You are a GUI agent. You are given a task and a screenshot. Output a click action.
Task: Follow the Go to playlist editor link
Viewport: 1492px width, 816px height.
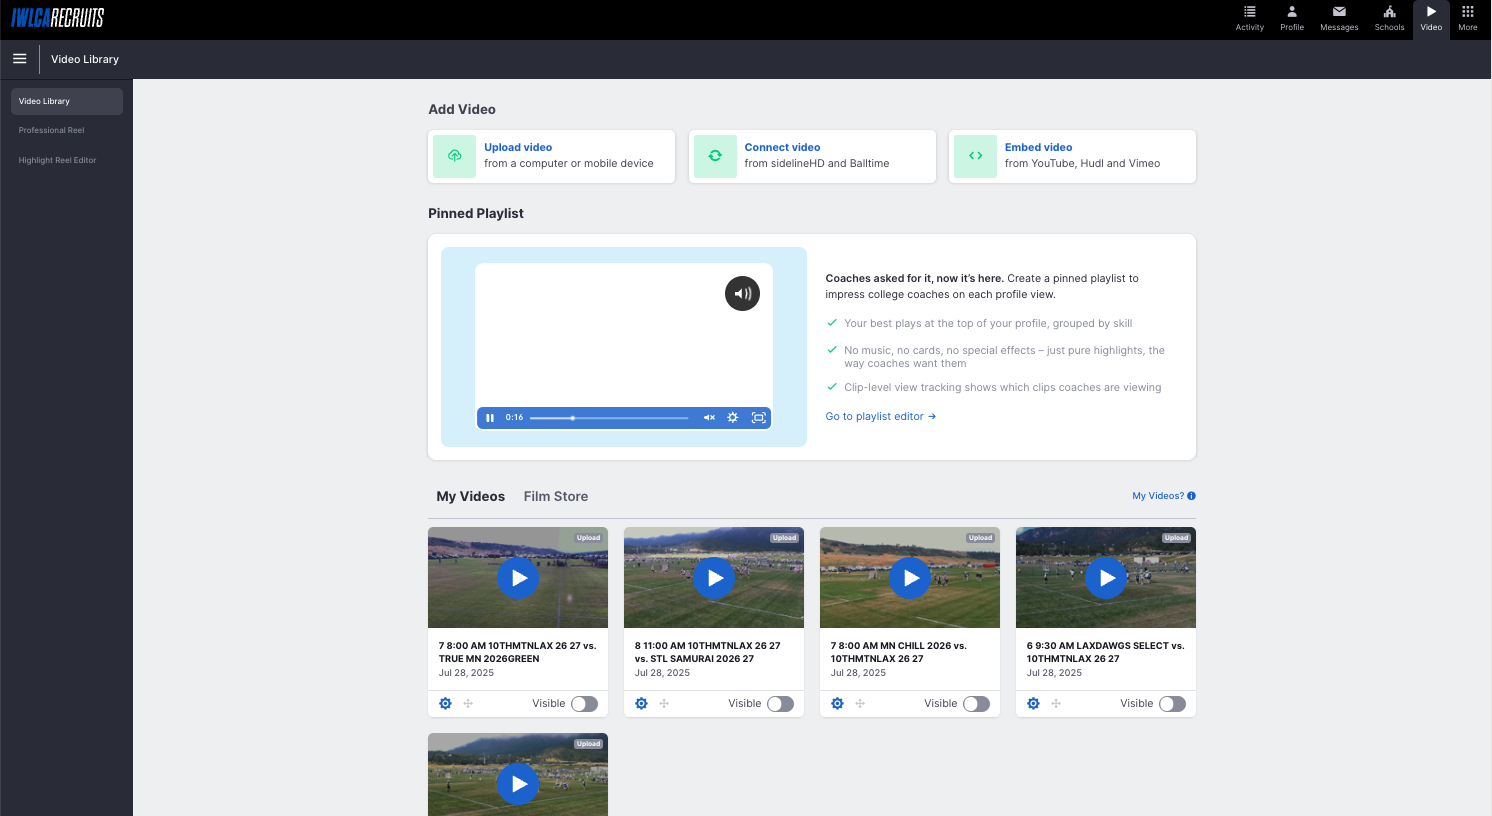(880, 416)
